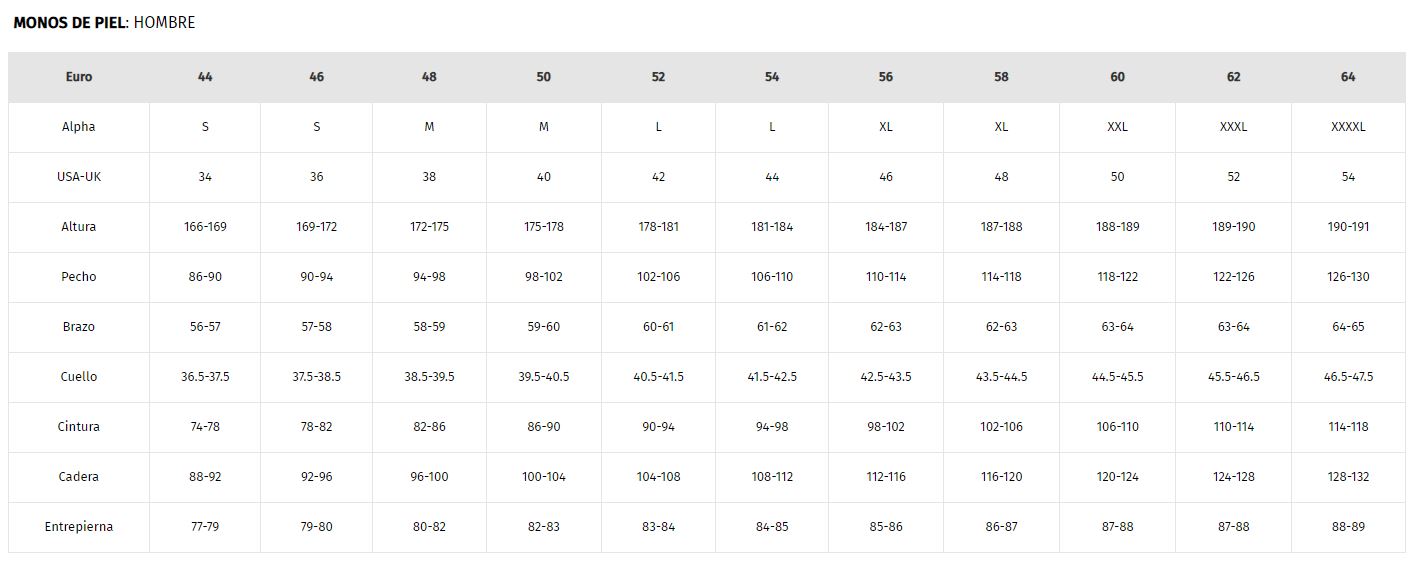
Task: Select the Cuello 41.5-42.5 cell
Action: point(772,377)
